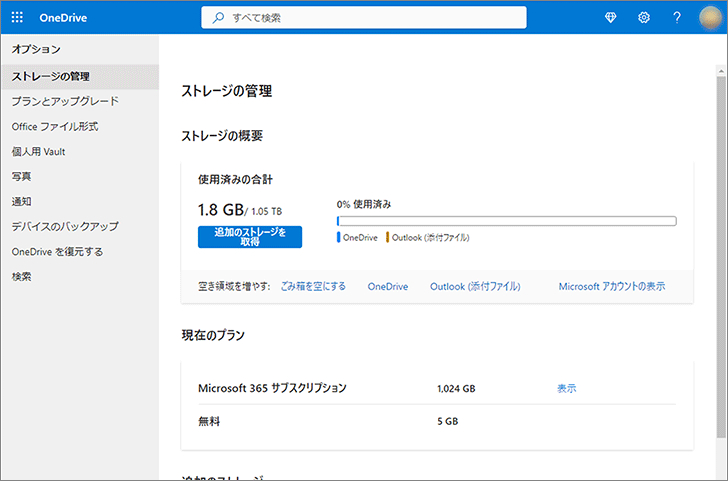Click OneDrive link in 空き領域を増やす row
The image size is (728, 481).
(388, 286)
